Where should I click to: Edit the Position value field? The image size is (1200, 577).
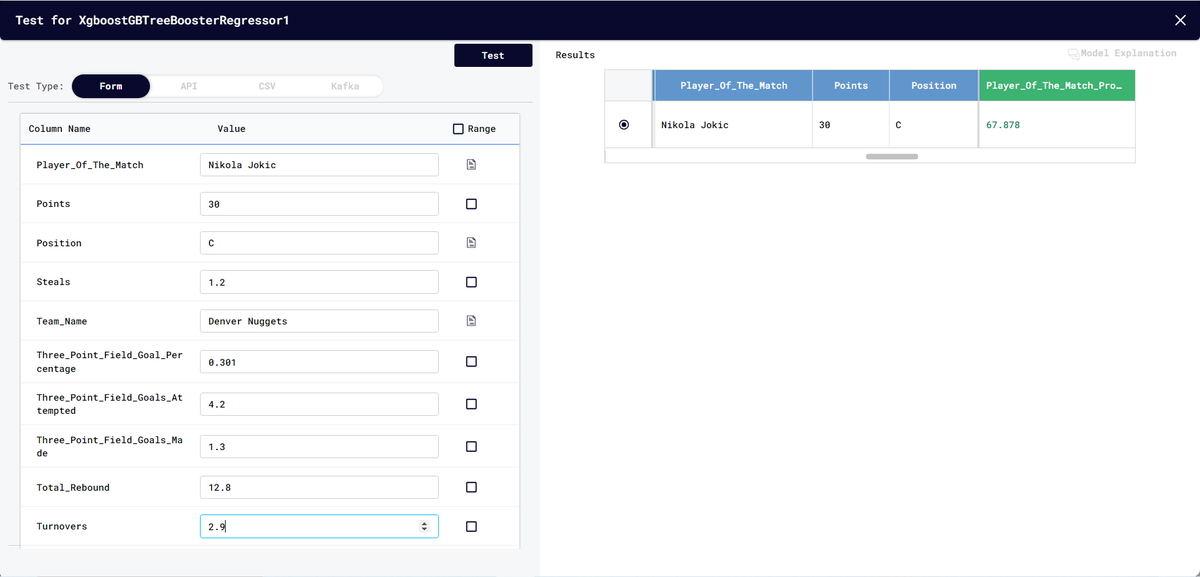coord(319,243)
